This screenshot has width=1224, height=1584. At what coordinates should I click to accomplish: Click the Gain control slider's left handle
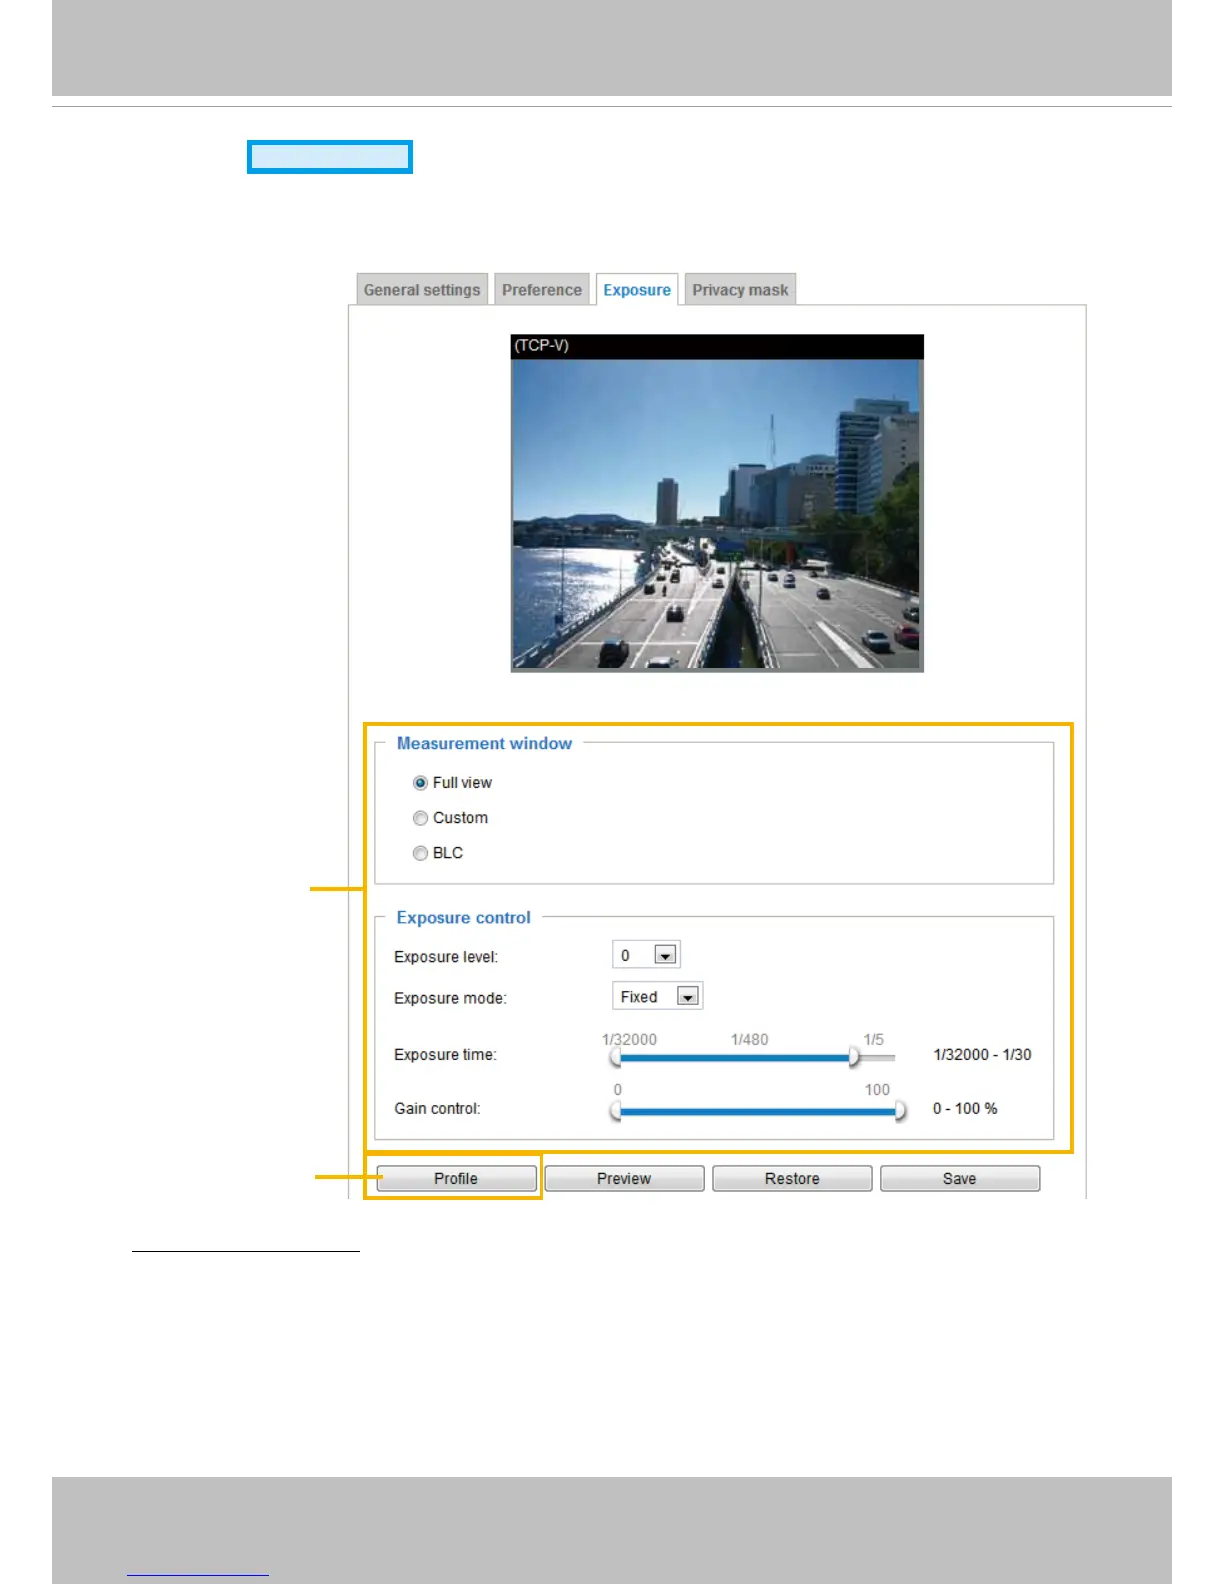tap(615, 1111)
